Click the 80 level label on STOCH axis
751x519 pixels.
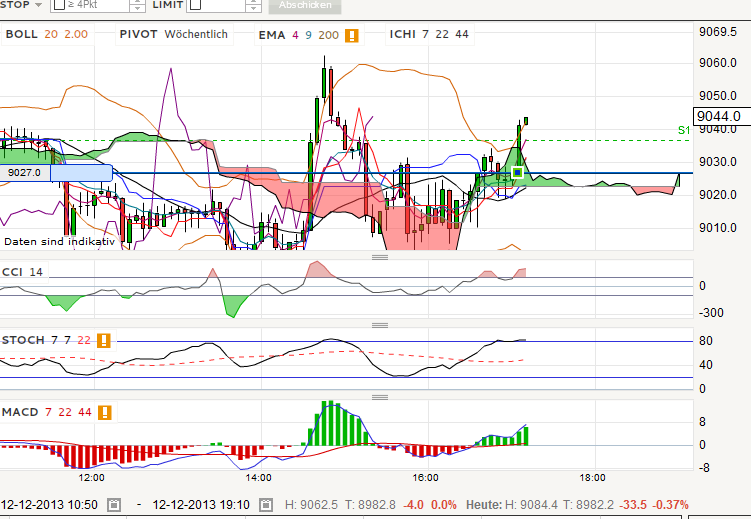(705, 341)
